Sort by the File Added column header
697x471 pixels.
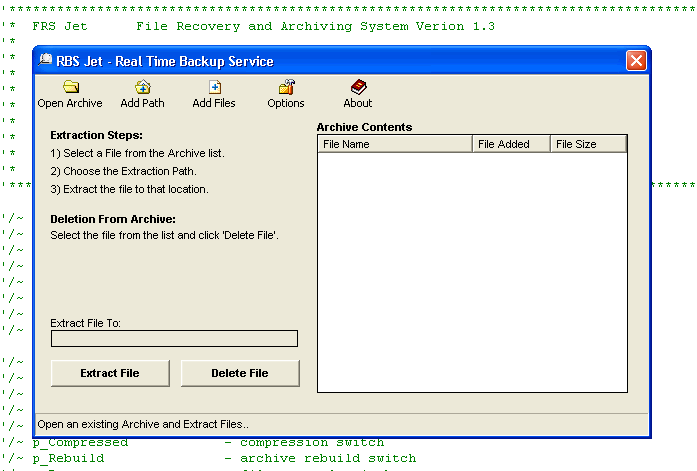pos(511,144)
